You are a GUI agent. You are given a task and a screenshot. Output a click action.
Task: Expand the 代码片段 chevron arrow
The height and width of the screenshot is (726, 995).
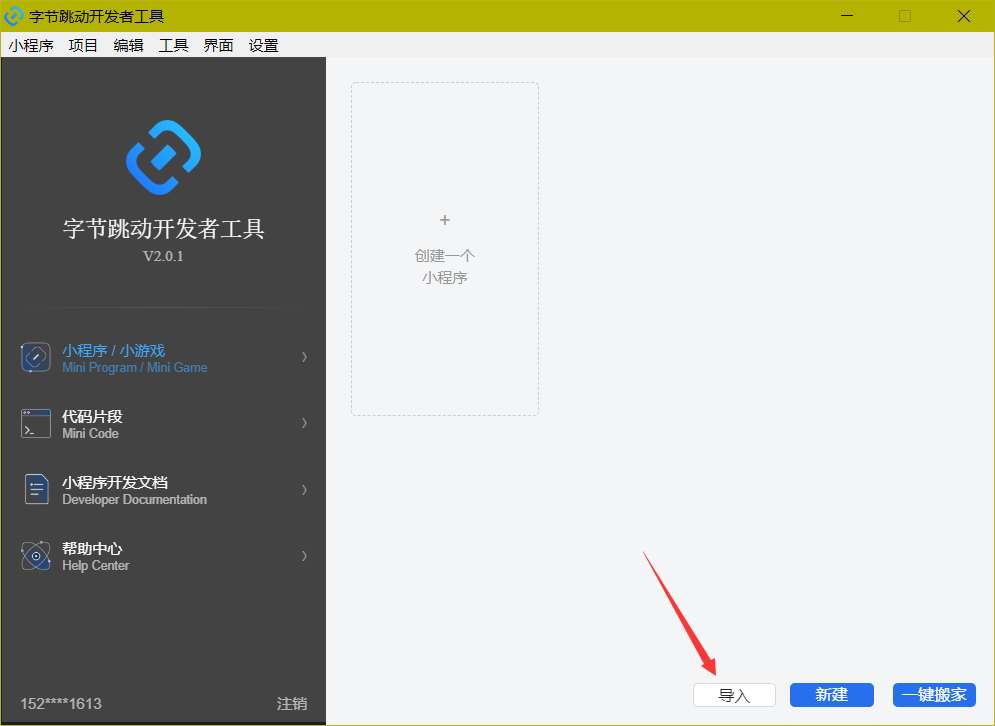(x=305, y=423)
